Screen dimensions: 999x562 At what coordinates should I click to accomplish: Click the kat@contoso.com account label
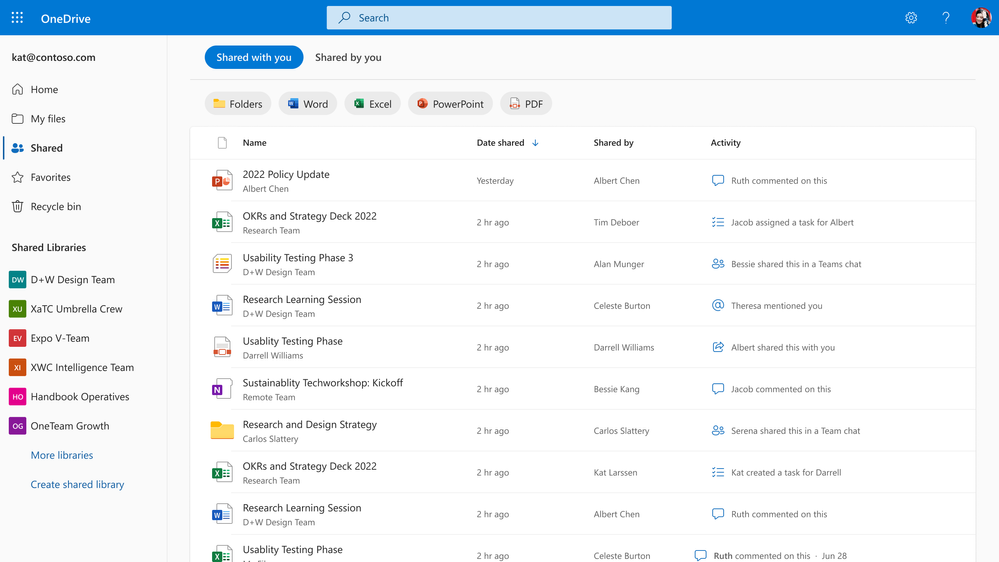54,57
